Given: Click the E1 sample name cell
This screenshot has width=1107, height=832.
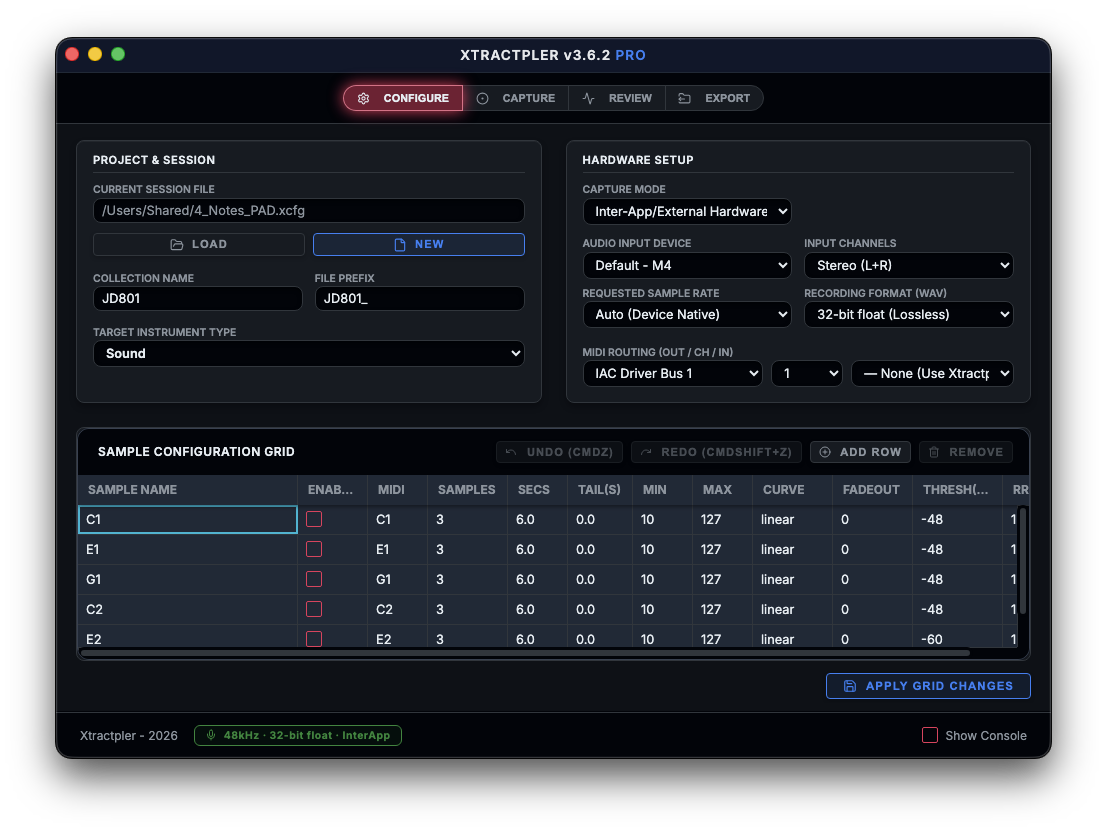Looking at the screenshot, I should click(188, 549).
